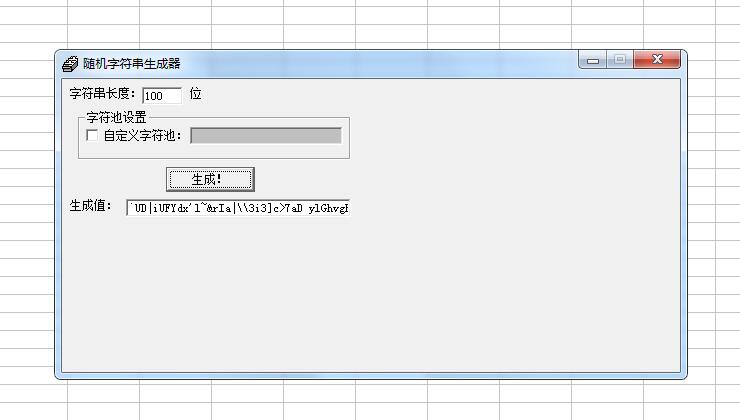This screenshot has width=740, height=420.
Task: Click the 字符池设置 group box heading
Action: tap(117, 117)
